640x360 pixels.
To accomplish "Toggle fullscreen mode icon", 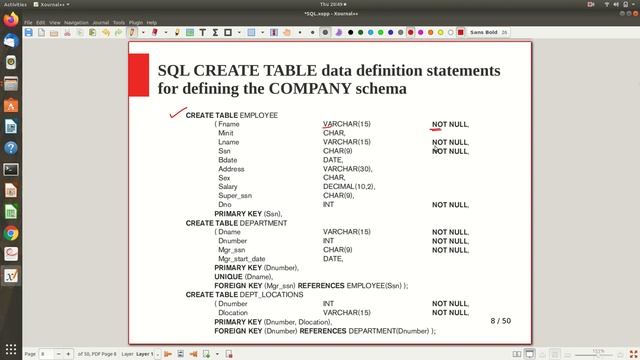I will pyautogui.click(x=633, y=354).
